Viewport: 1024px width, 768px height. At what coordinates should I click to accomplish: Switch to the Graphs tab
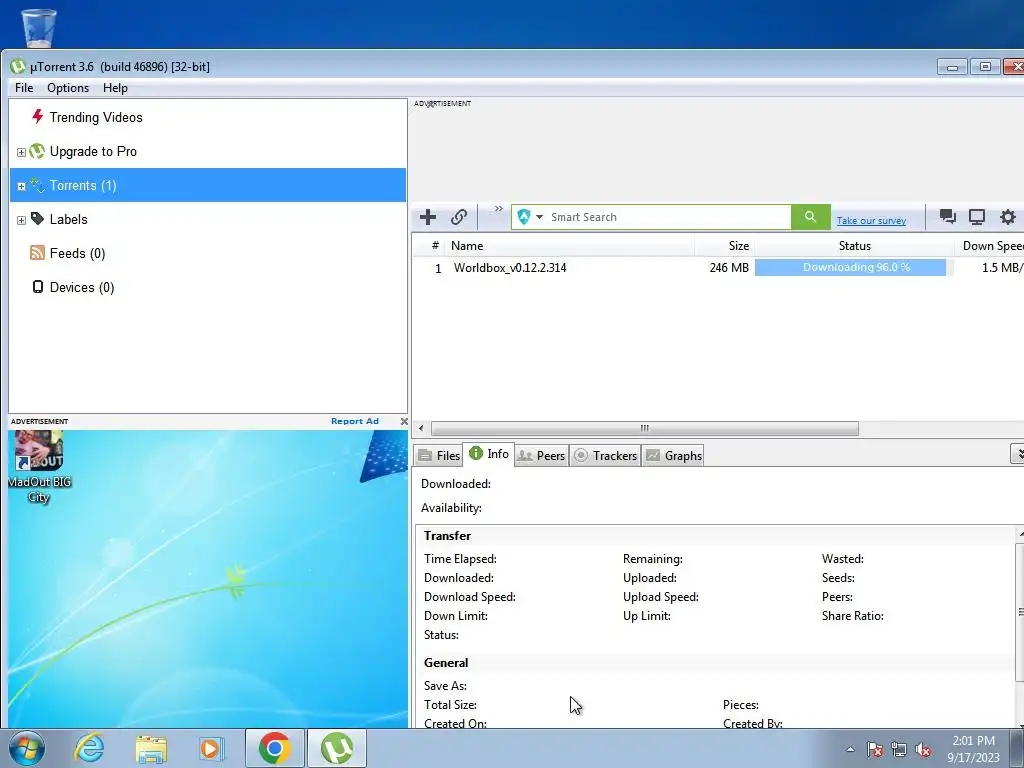(674, 455)
